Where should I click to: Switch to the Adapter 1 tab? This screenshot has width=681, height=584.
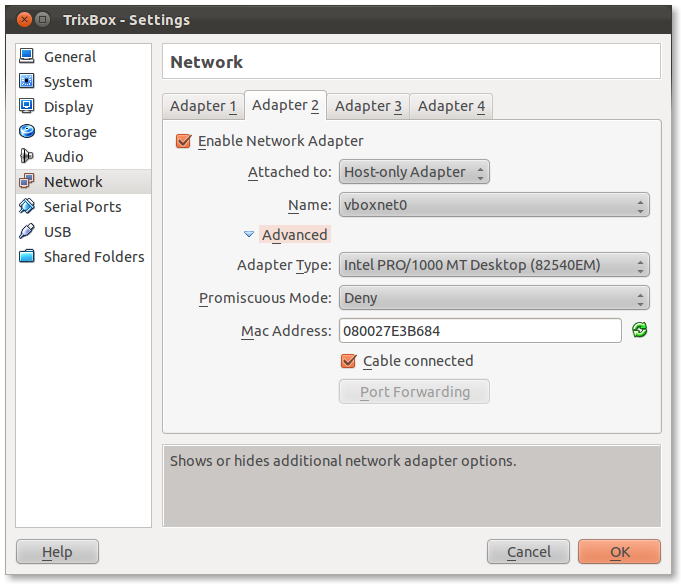click(x=203, y=106)
